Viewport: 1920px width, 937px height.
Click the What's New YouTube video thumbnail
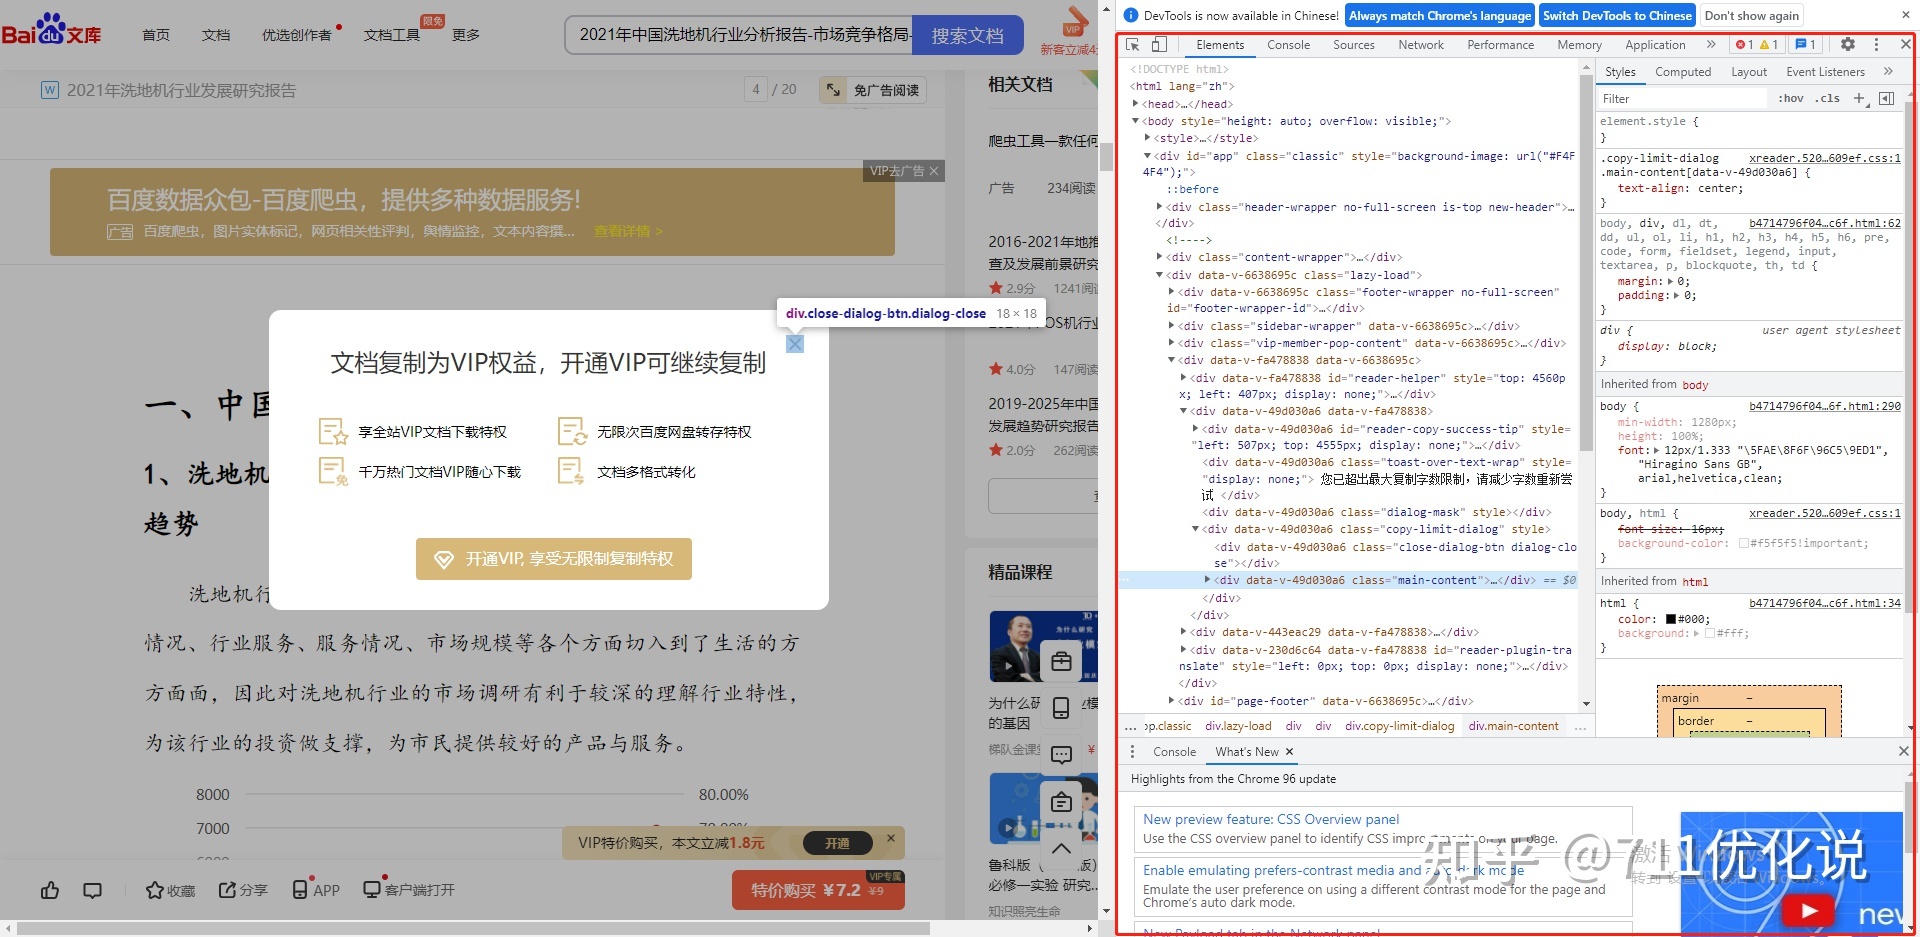(x=1792, y=873)
